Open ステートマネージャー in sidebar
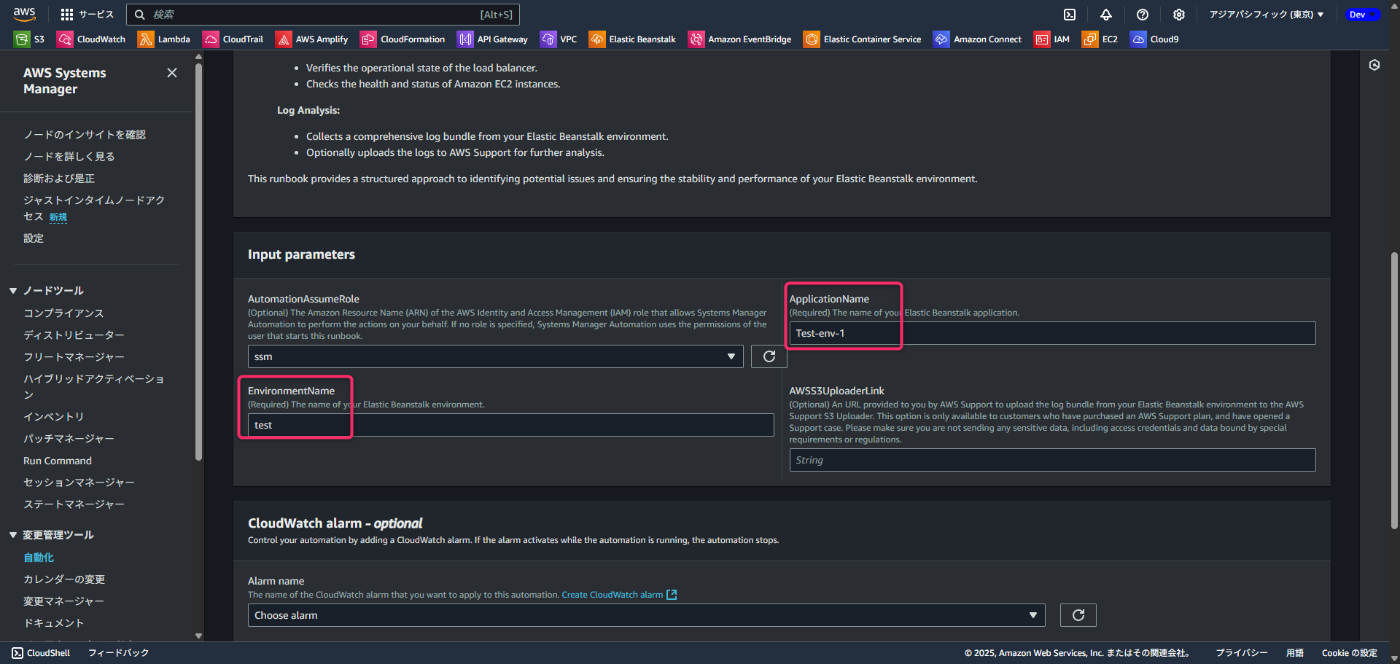The width and height of the screenshot is (1400, 664). (x=74, y=505)
